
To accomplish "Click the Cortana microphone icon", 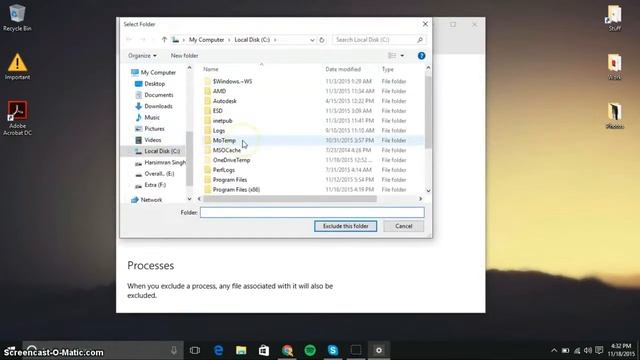I will [x=174, y=350].
